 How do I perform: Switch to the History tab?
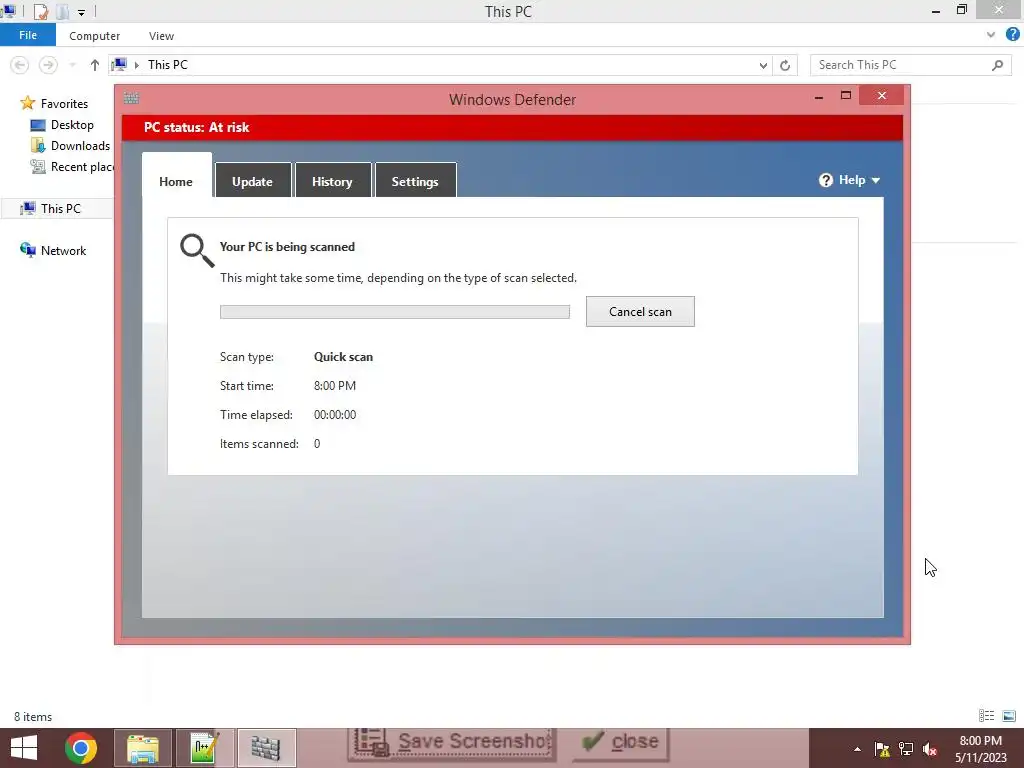(x=332, y=180)
